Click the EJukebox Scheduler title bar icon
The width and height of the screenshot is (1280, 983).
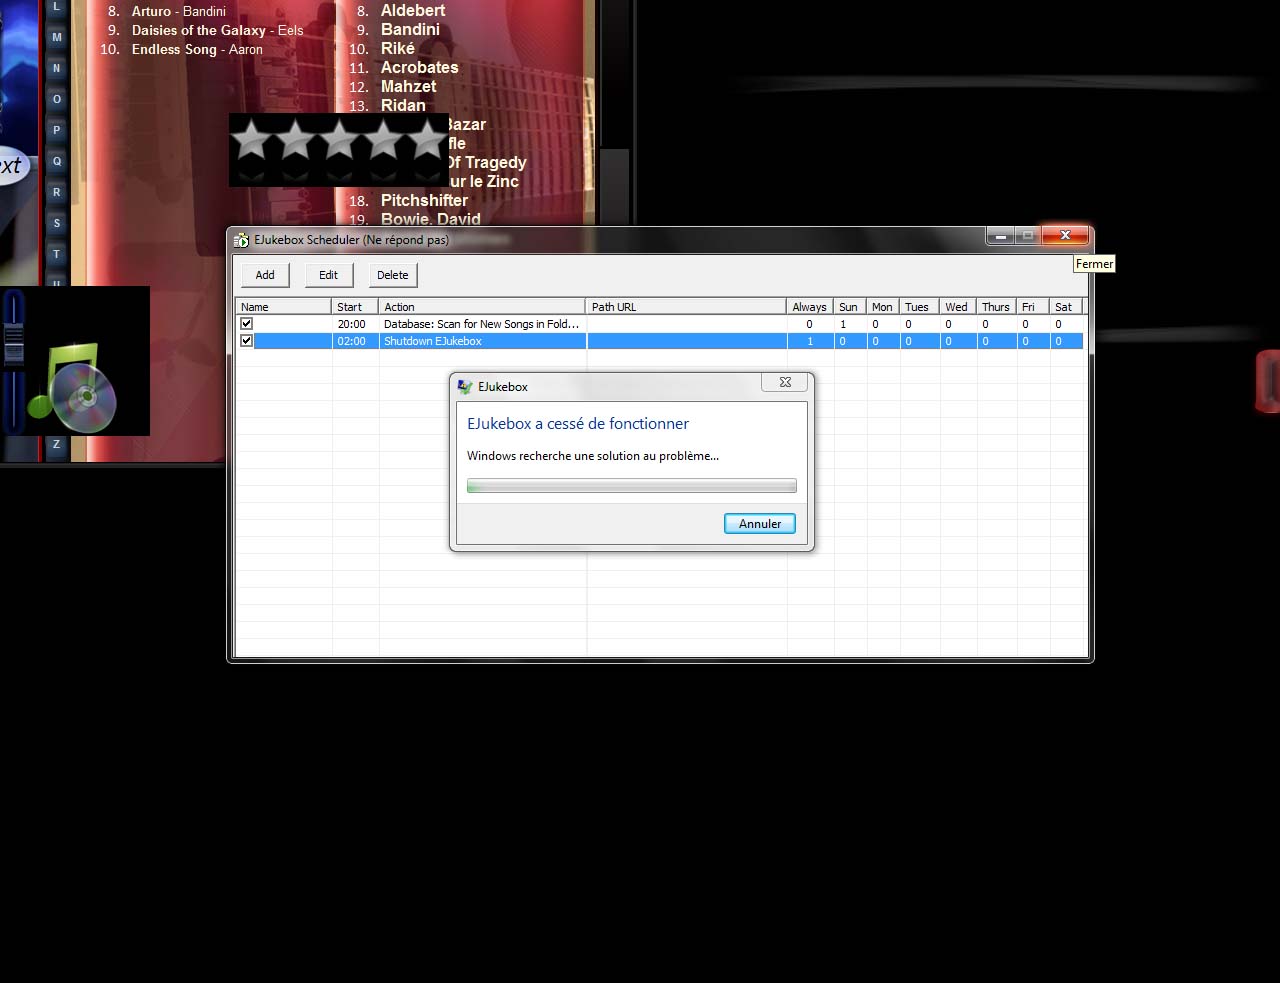(241, 240)
